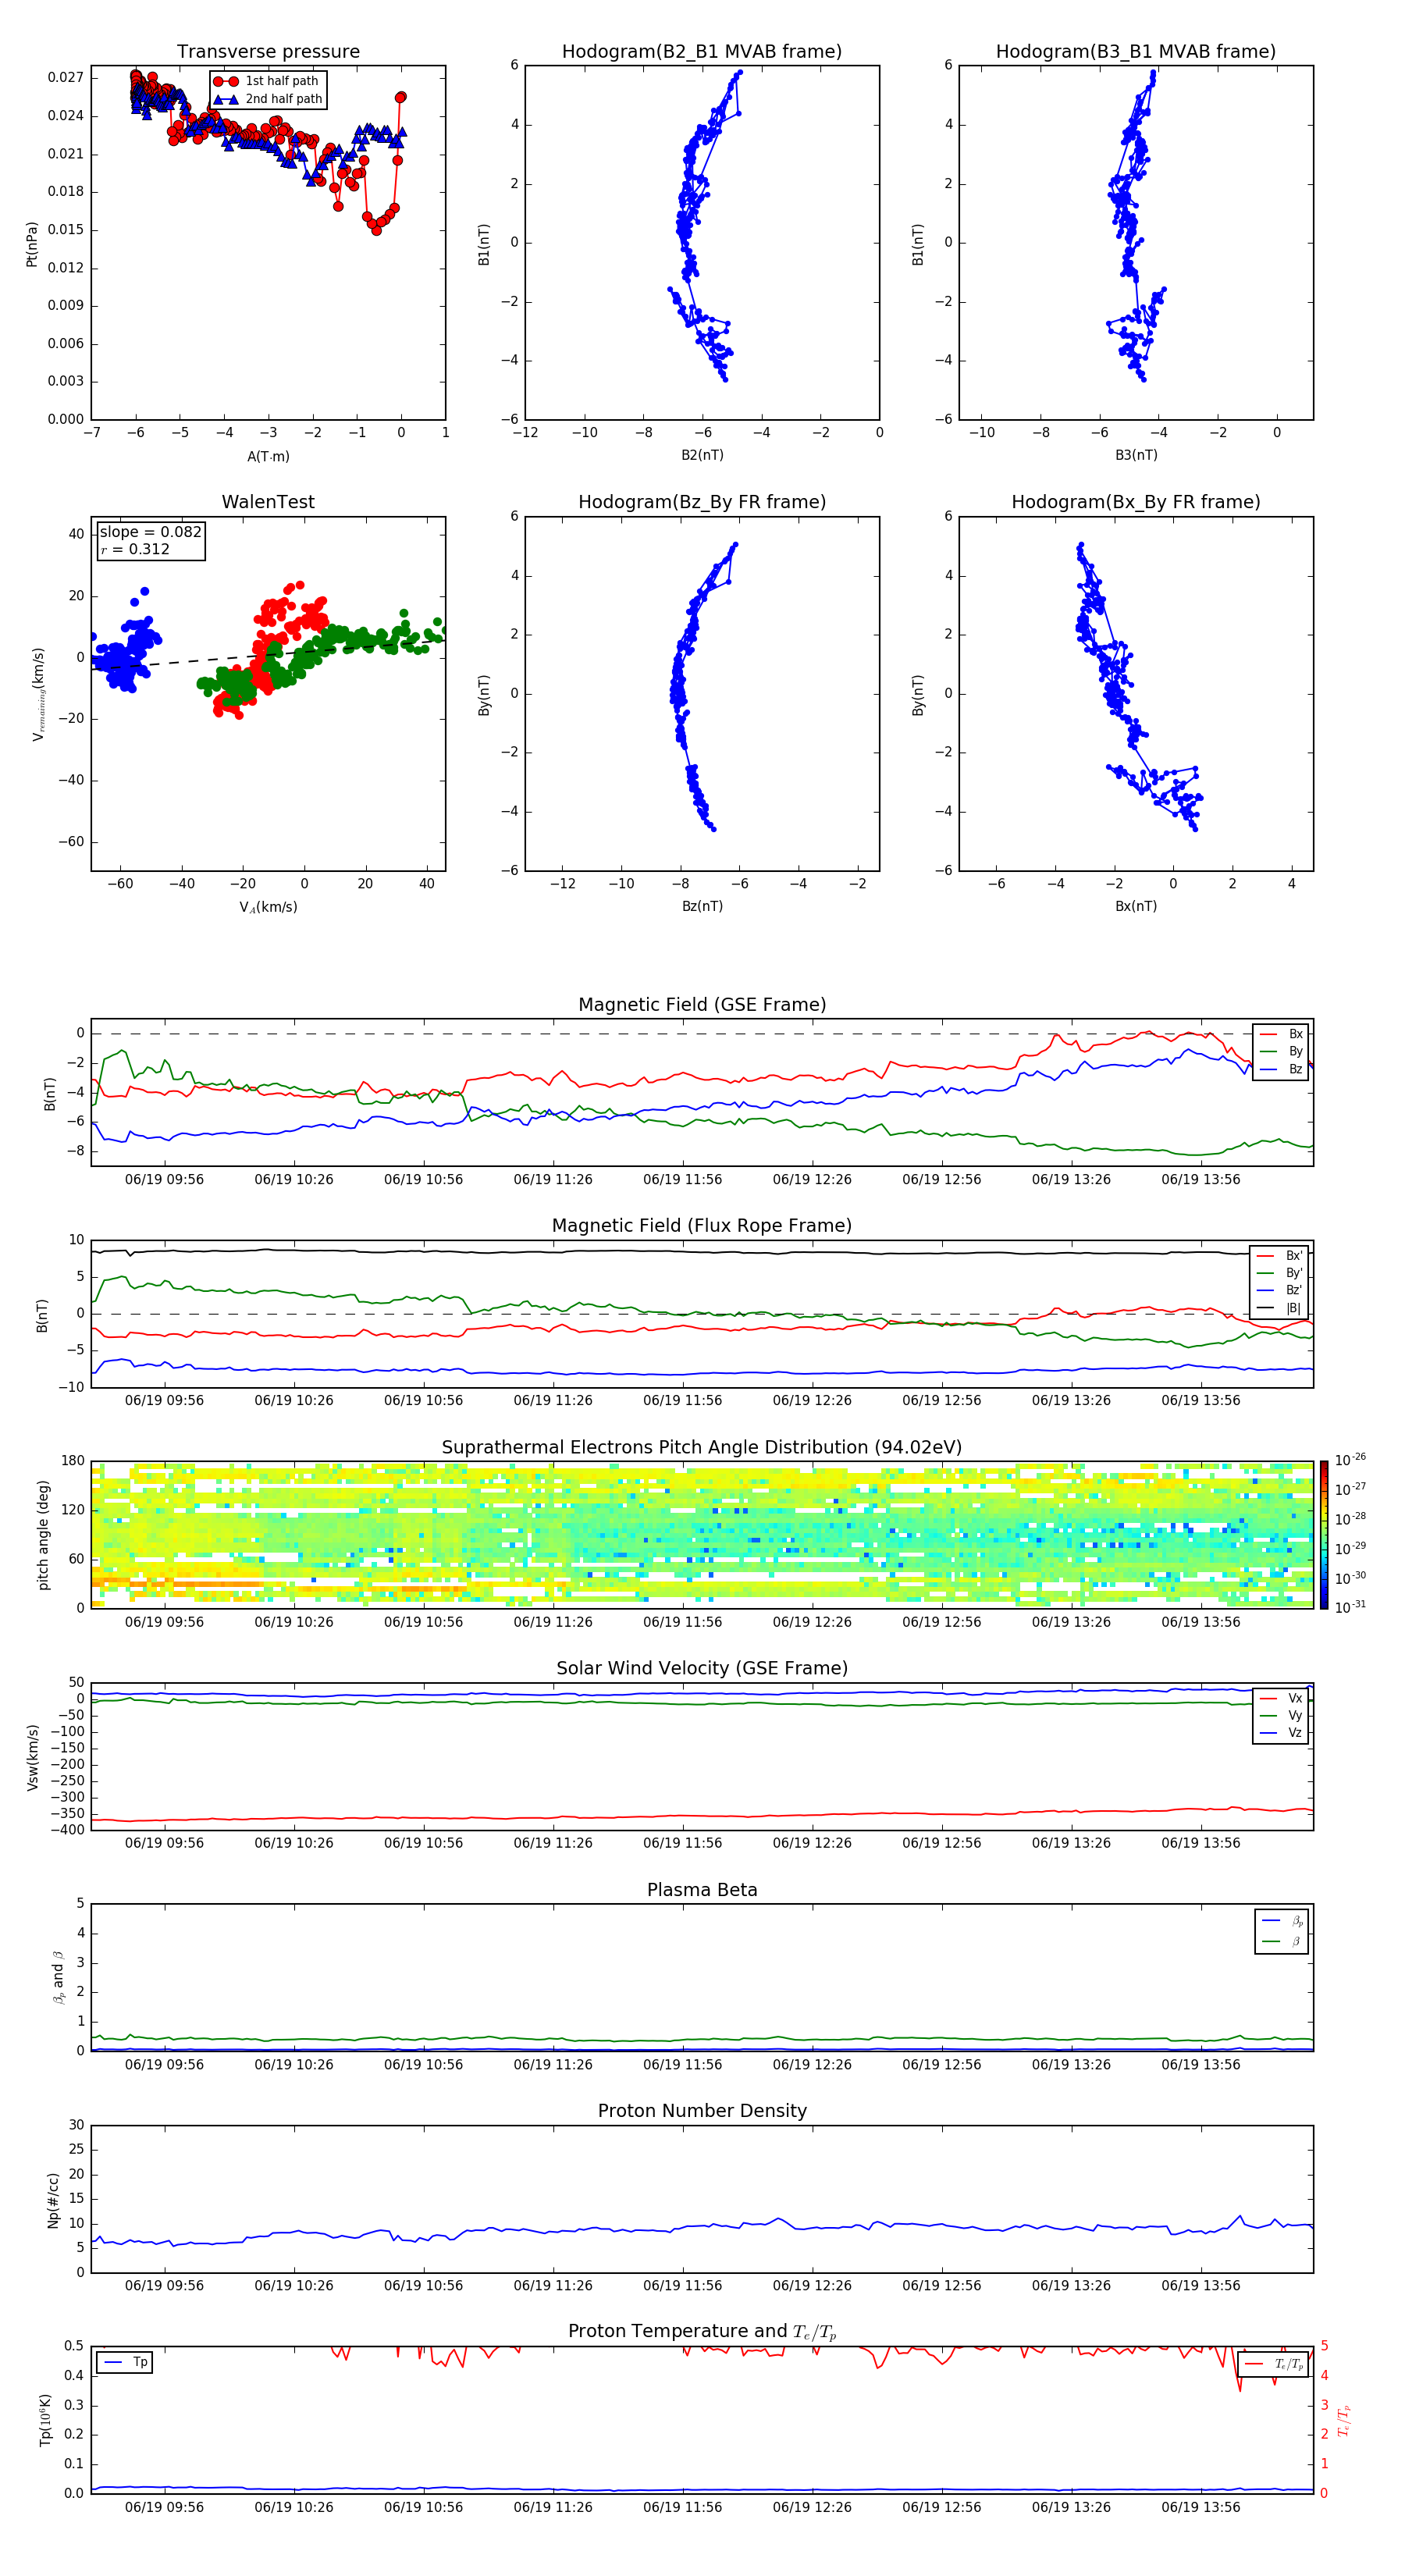Click the "Pt(nPa)" y-axis label
Screen dimensions: 1405x2576
31,244
